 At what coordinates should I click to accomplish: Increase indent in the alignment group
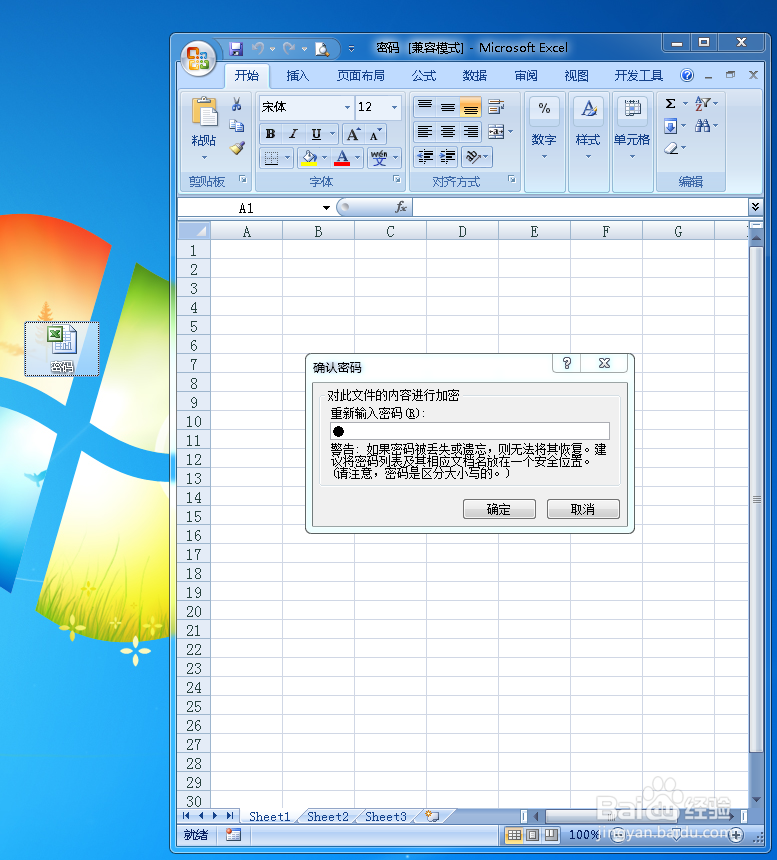click(448, 157)
